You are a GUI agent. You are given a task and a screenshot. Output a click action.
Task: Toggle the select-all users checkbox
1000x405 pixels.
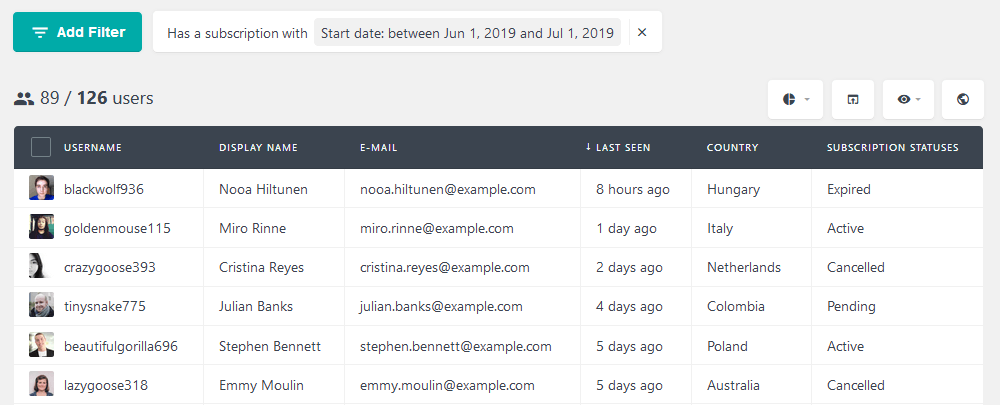tap(41, 147)
